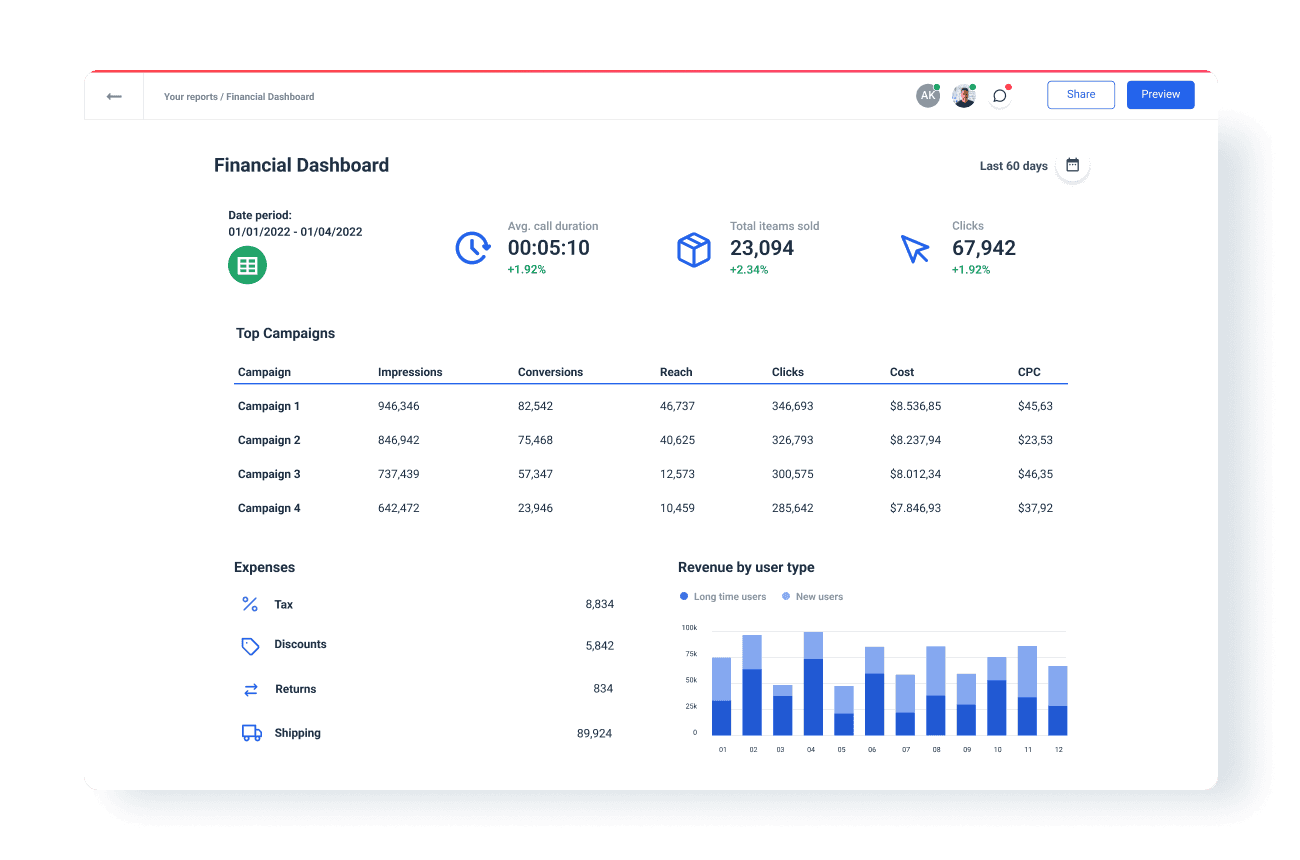The width and height of the screenshot is (1300, 860).
Task: Select the arrow cursor icon beside Clicks metric
Action: [x=915, y=249]
